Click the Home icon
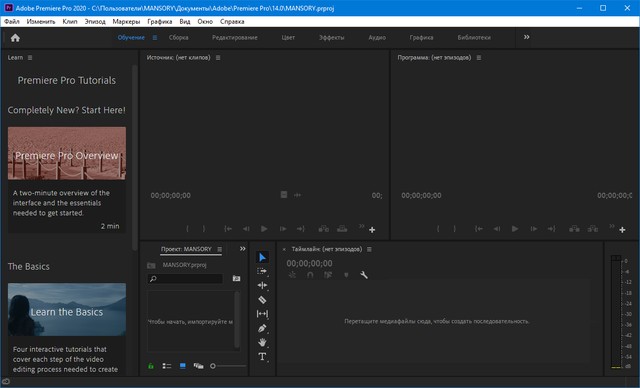 (15, 38)
